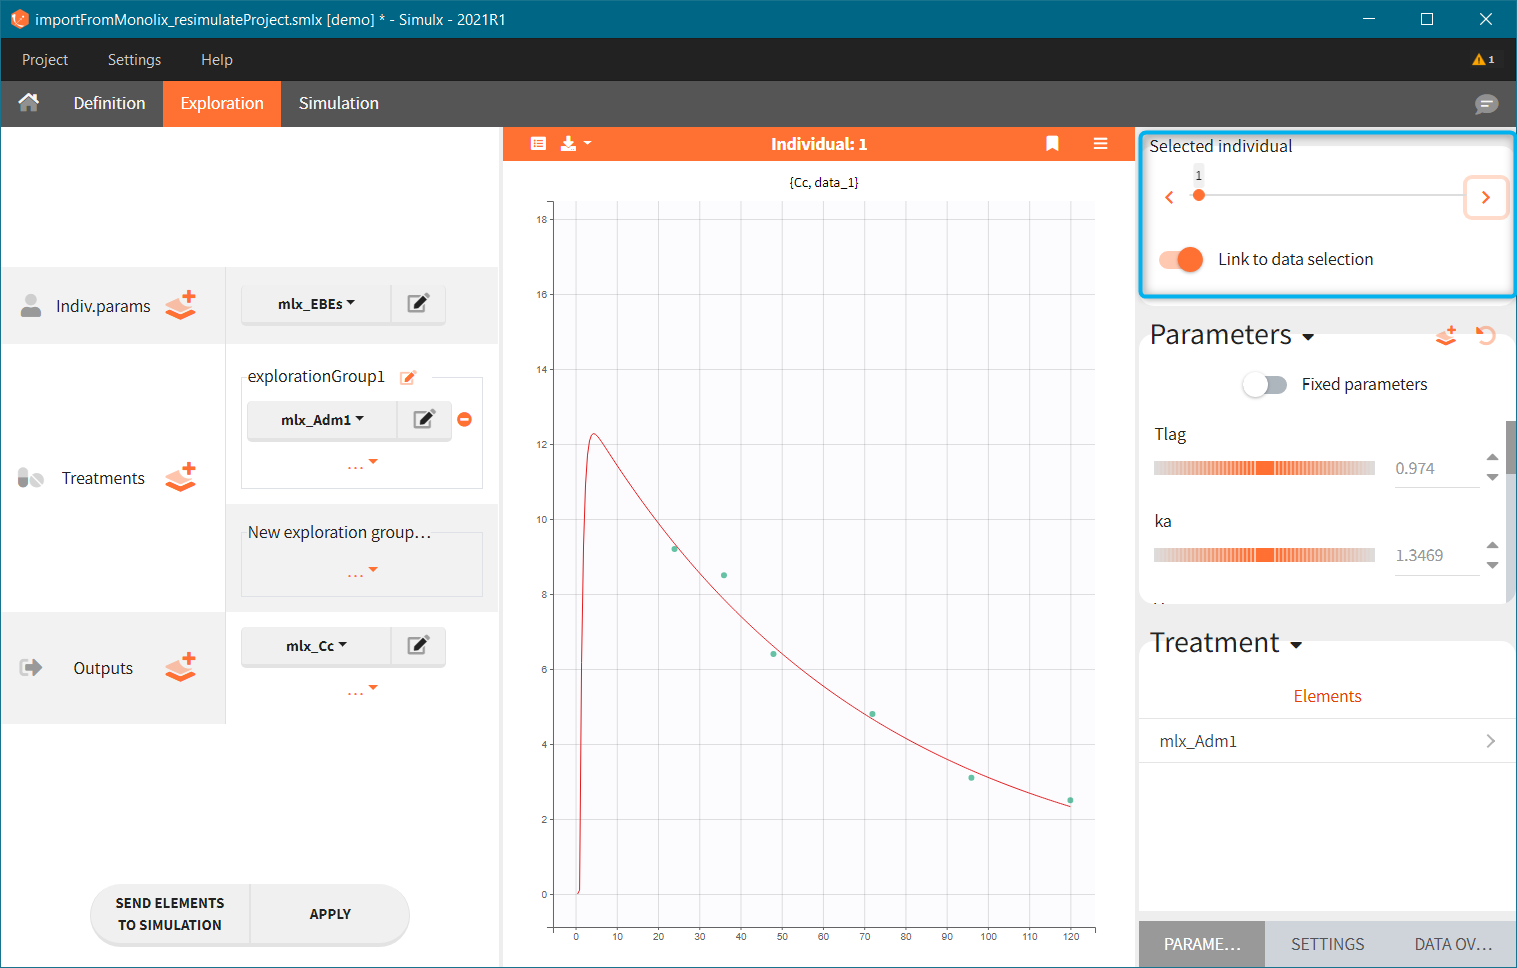Open the mlx_Cc output dropdown

[x=316, y=646]
